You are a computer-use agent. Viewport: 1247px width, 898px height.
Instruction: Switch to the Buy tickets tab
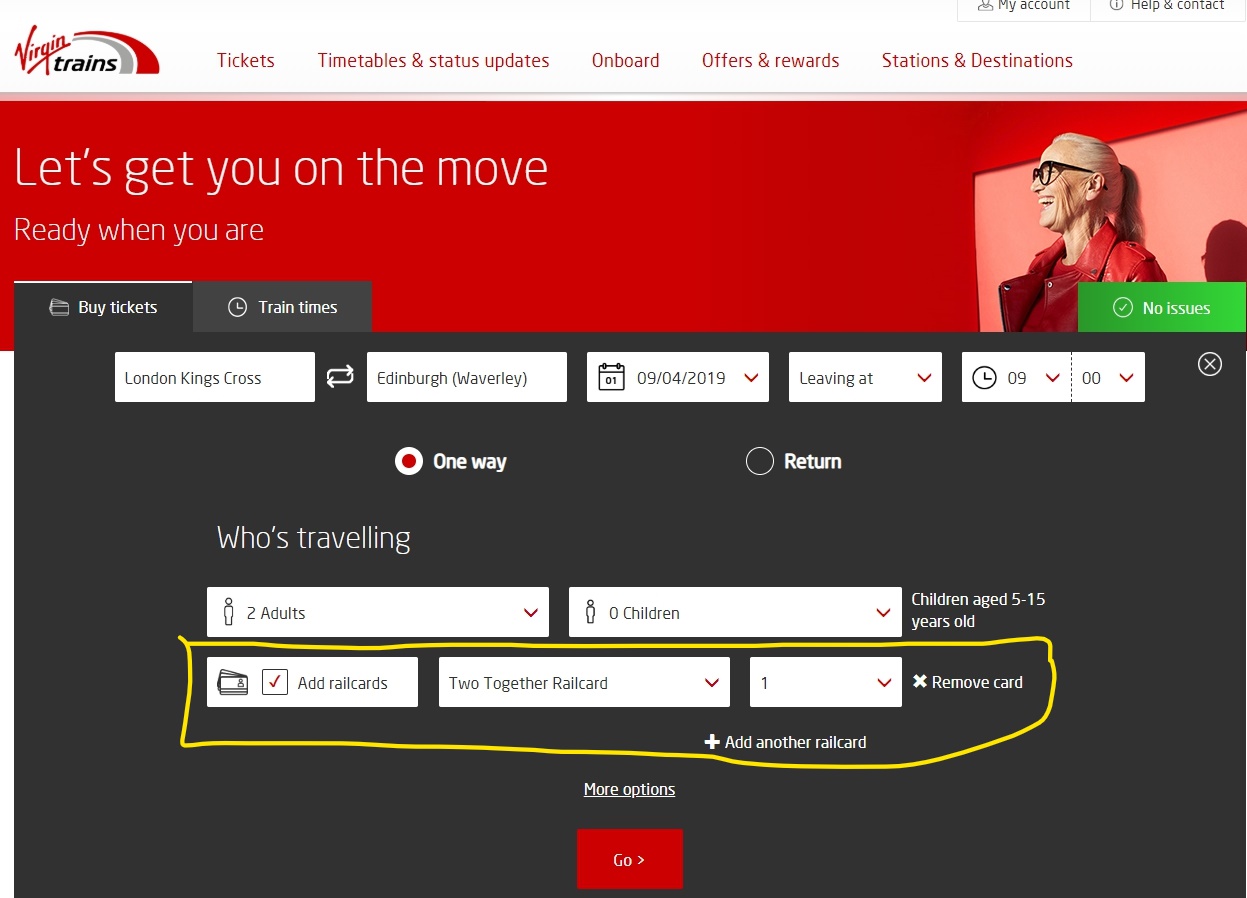point(103,307)
